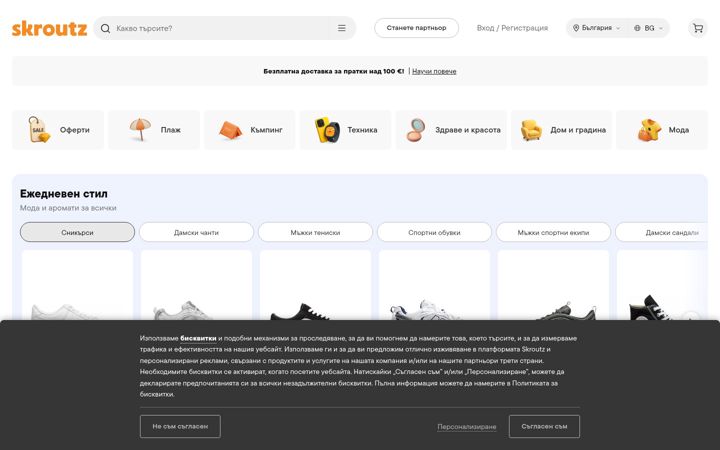Viewport: 720px width, 450px height.
Task: Open the second white sneaker product card
Action: pos(196,285)
